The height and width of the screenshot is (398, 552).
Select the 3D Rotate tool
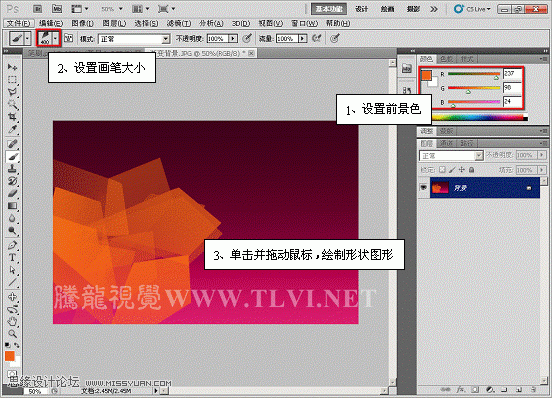(12, 297)
